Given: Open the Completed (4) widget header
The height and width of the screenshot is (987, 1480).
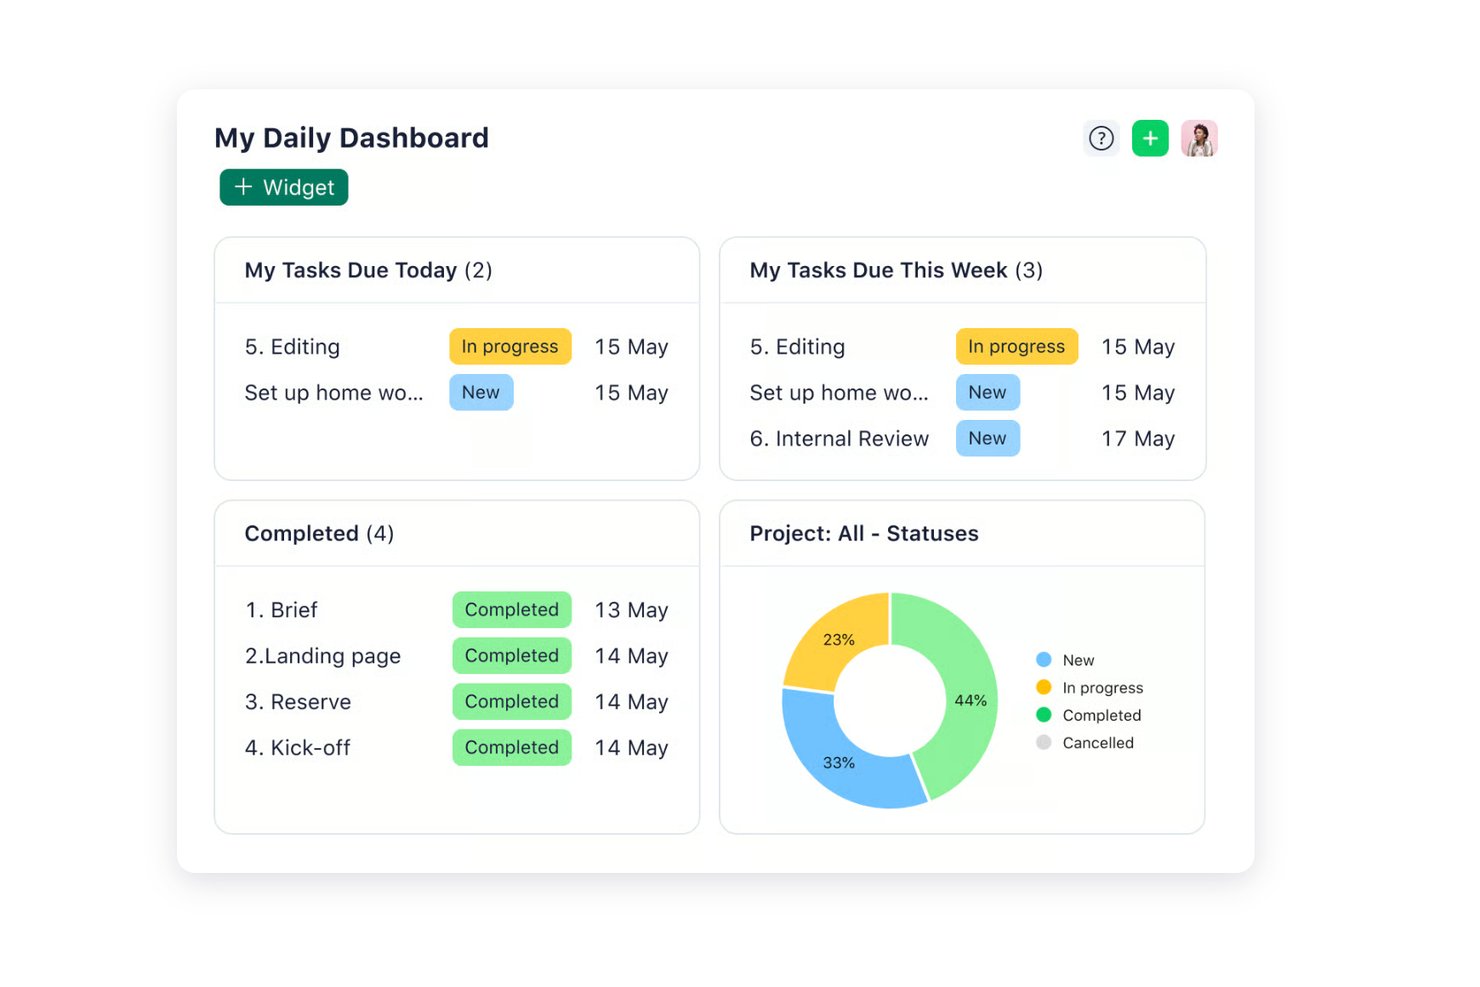Looking at the screenshot, I should pyautogui.click(x=319, y=533).
